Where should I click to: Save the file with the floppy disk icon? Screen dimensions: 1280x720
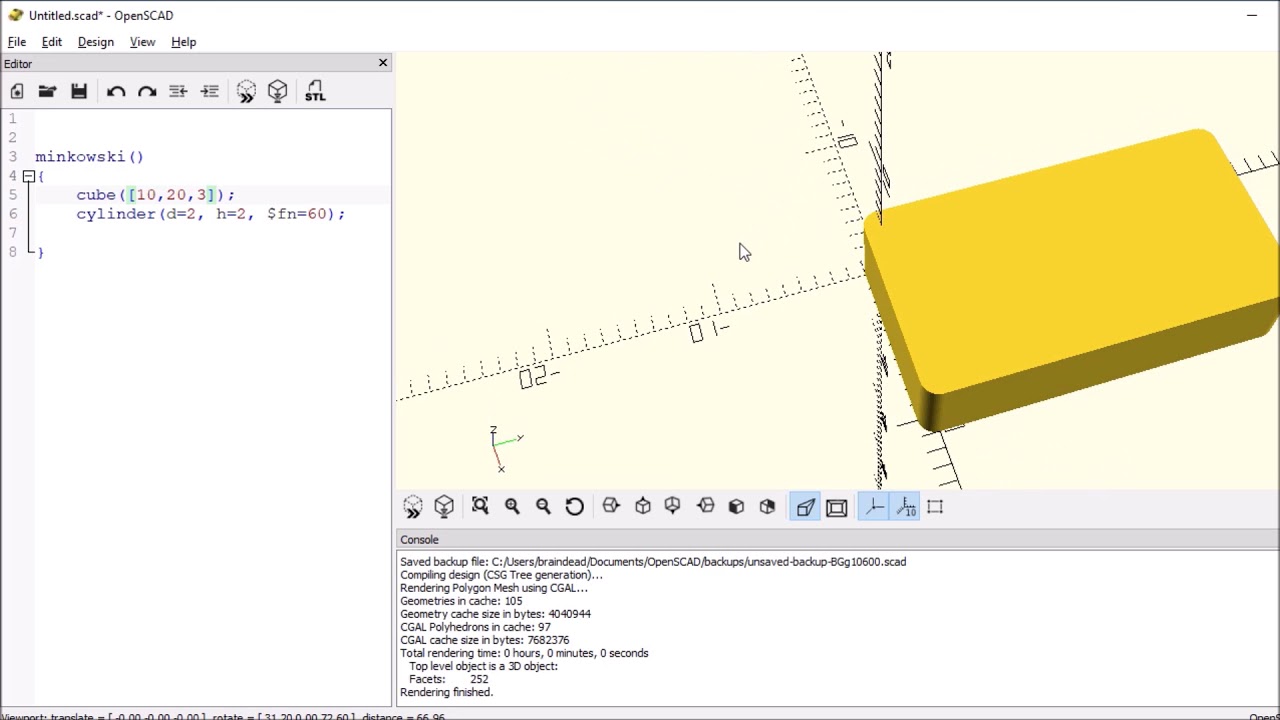[79, 92]
